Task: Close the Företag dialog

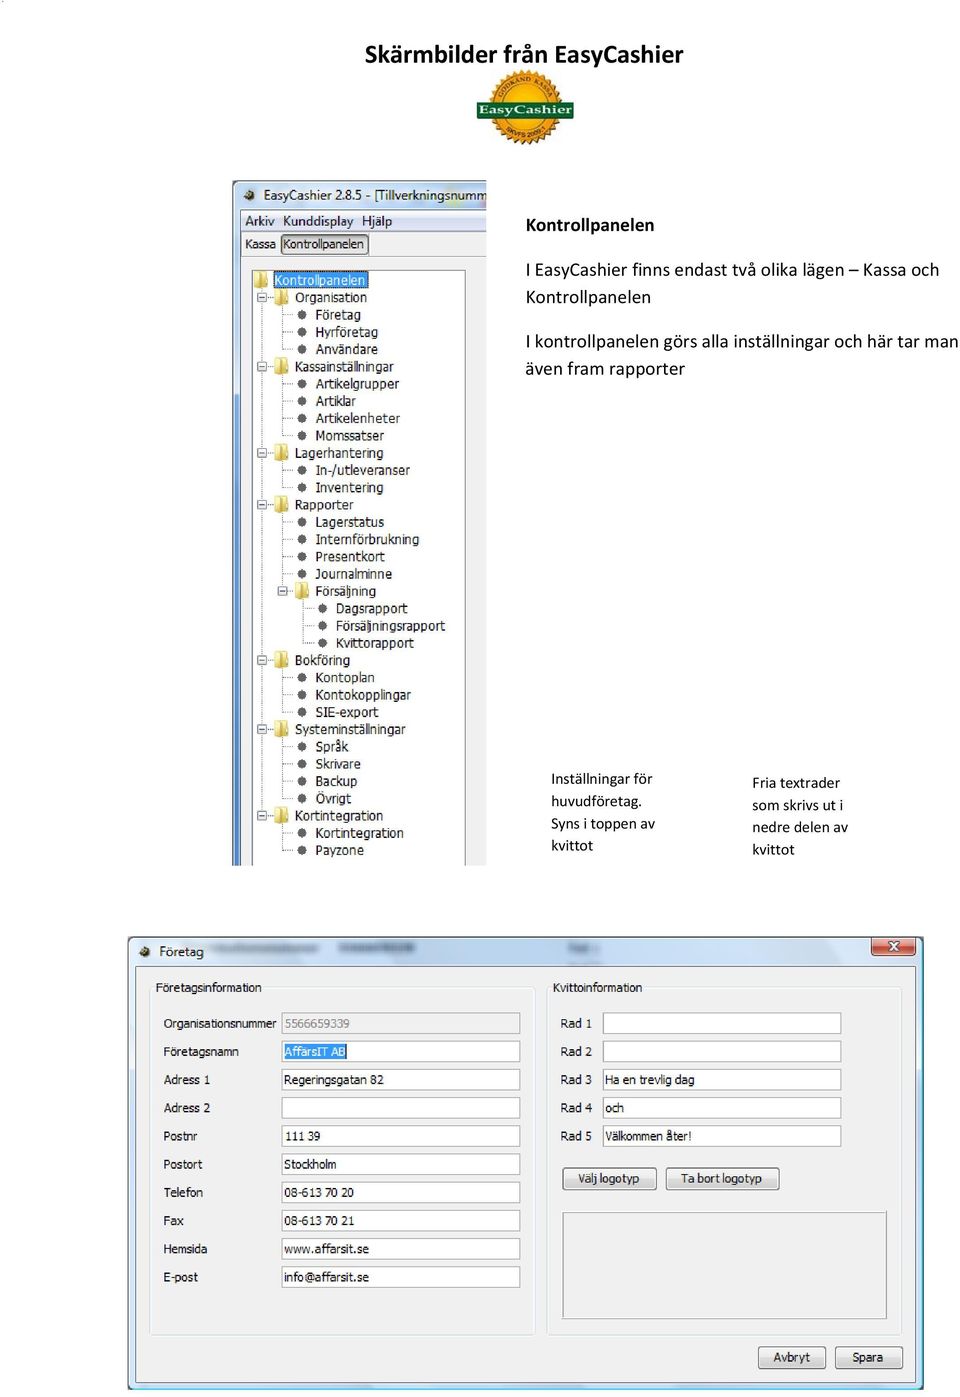Action: coord(893,947)
